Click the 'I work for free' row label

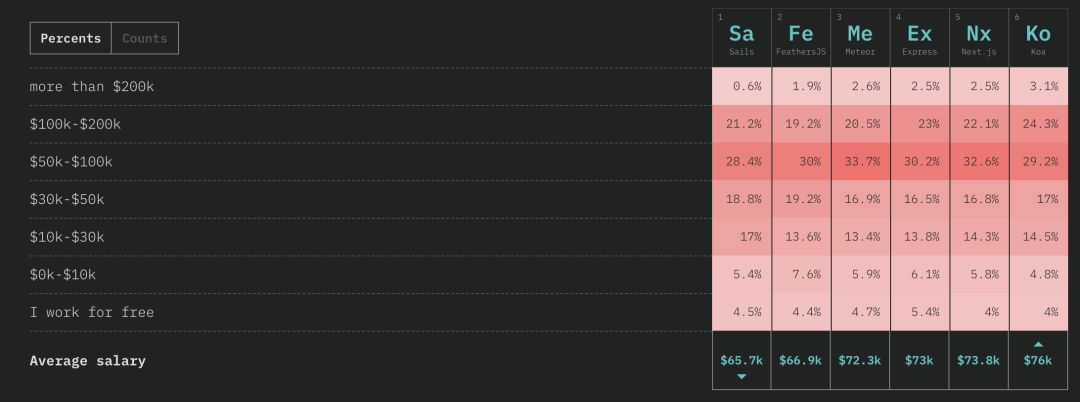click(x=92, y=312)
